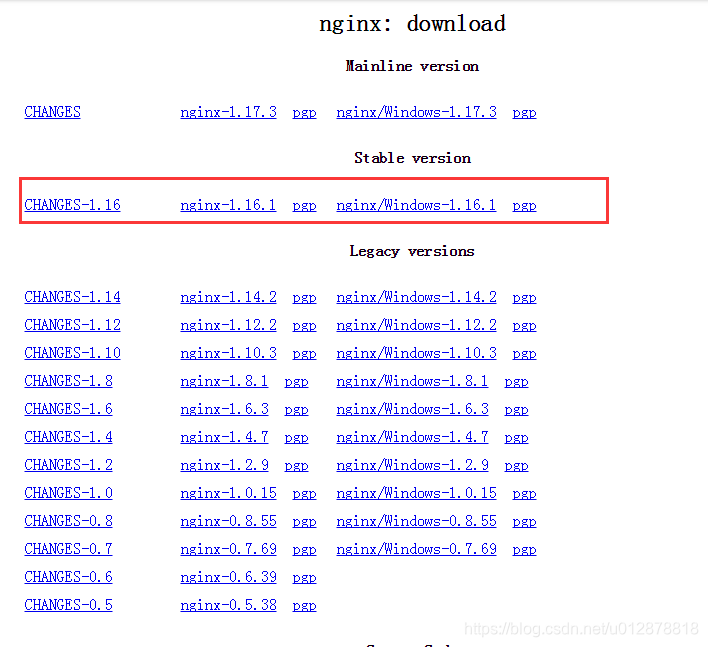Open CHANGES-0.8 link
Viewport: 708px width, 647px height.
tap(68, 521)
